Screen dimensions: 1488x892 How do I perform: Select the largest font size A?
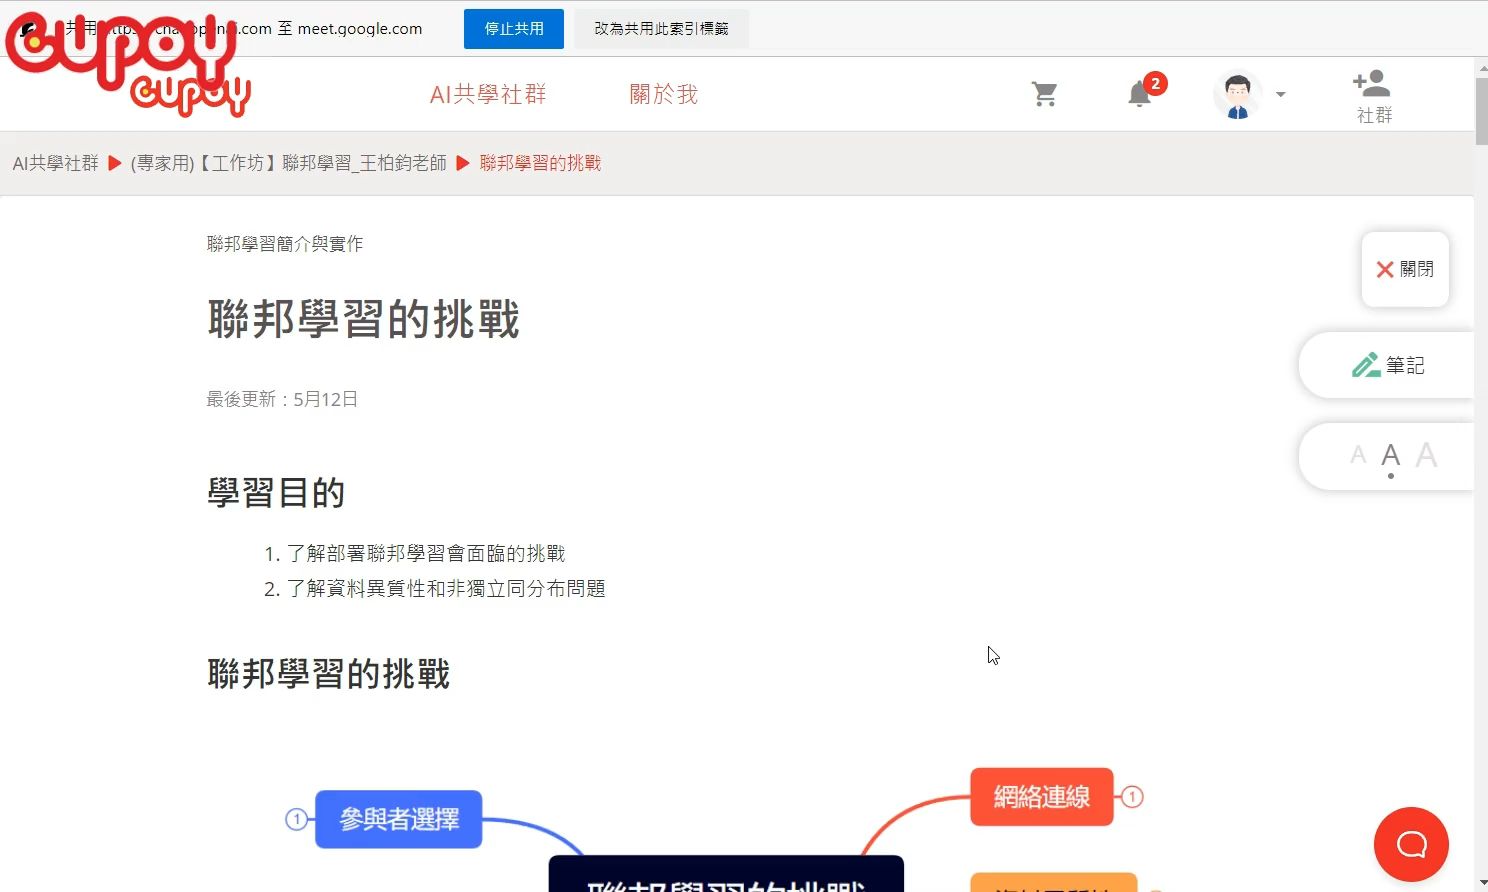[1427, 455]
